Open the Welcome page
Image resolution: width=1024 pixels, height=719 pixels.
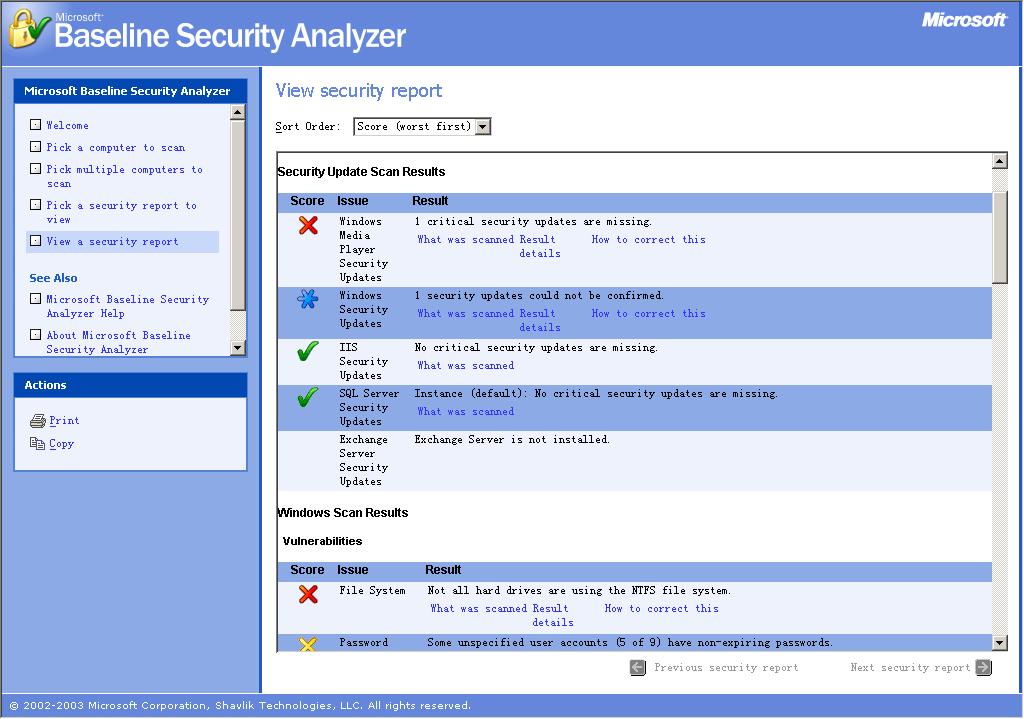tap(67, 125)
